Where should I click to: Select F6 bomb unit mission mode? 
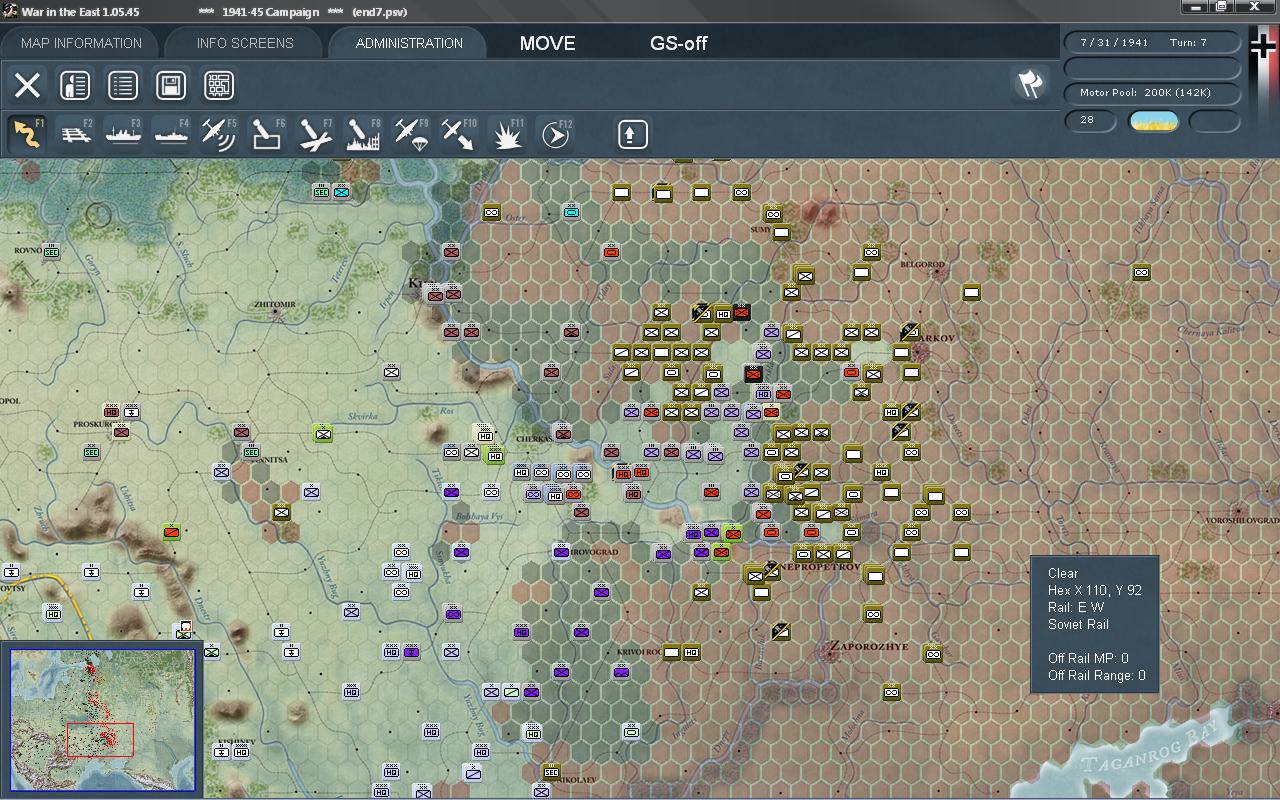[267, 134]
